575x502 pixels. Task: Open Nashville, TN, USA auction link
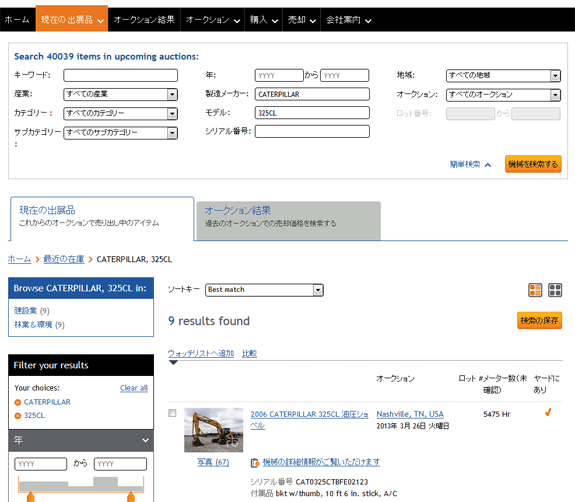point(410,414)
